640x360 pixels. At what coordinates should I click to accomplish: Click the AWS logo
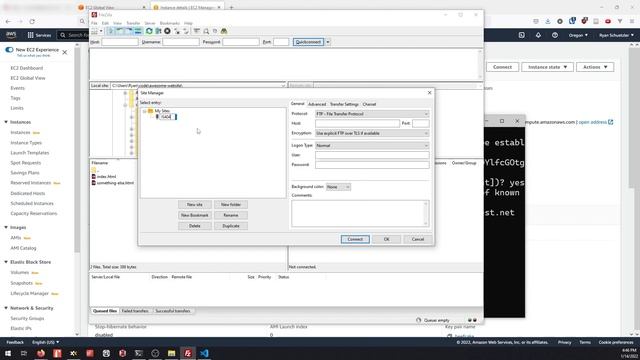point(11,35)
